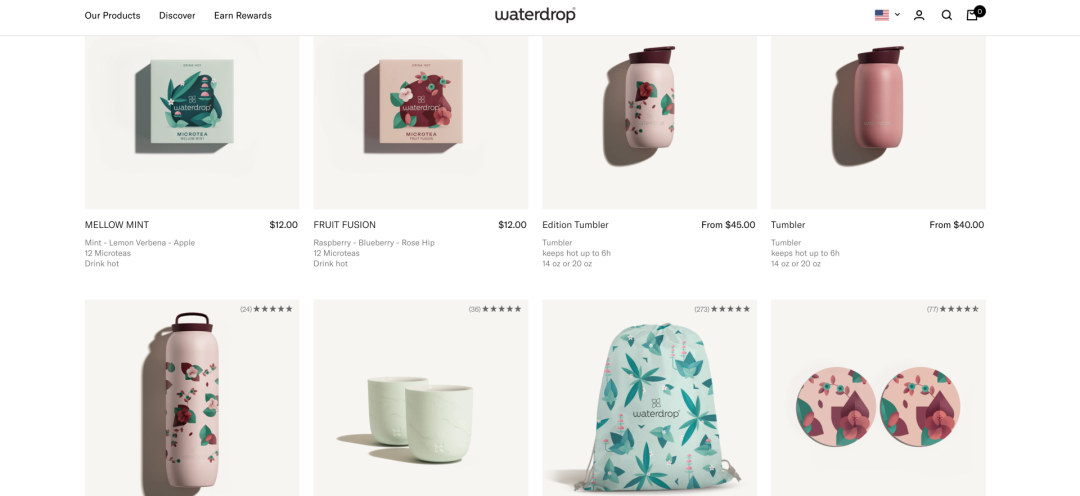Open the Discover menu
This screenshot has width=1080, height=496.
(x=177, y=15)
